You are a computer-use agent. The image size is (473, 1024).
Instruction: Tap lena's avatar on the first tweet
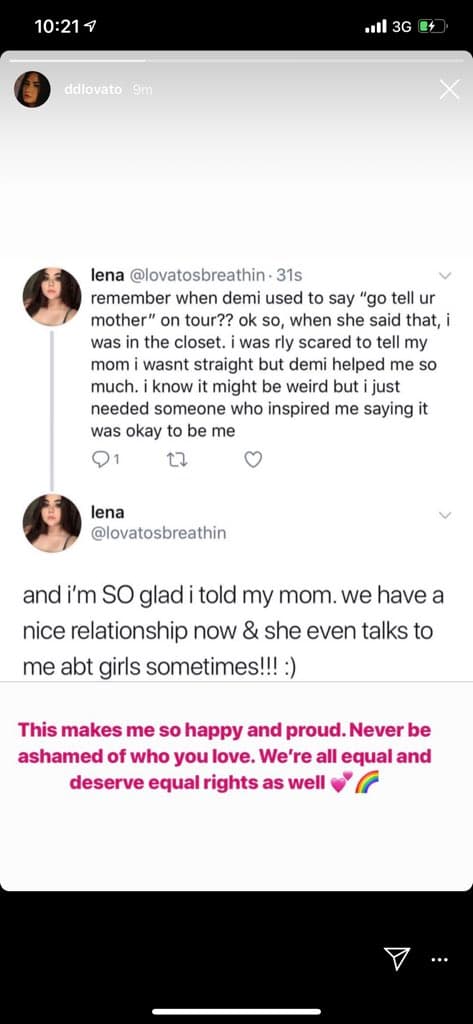click(52, 296)
